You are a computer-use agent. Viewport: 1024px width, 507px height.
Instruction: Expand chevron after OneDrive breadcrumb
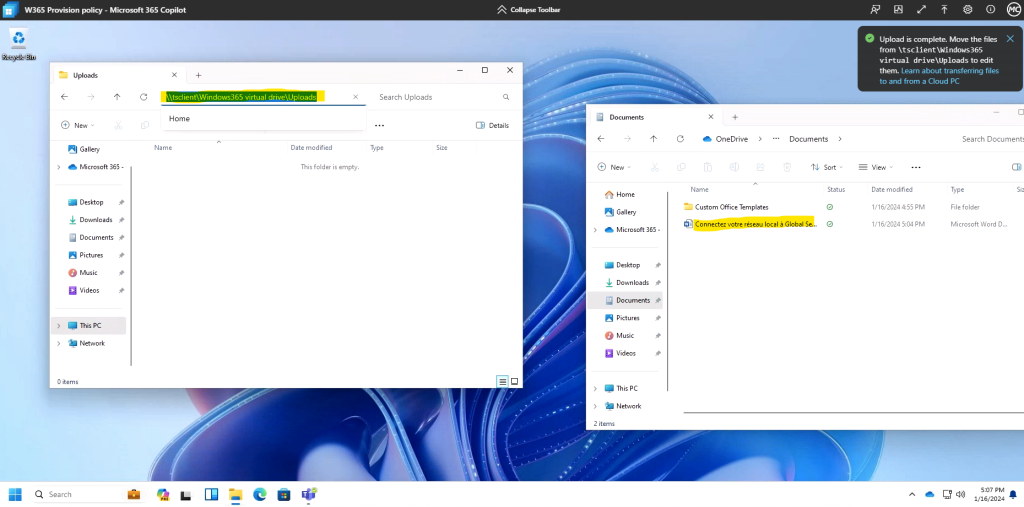pyautogui.click(x=760, y=139)
